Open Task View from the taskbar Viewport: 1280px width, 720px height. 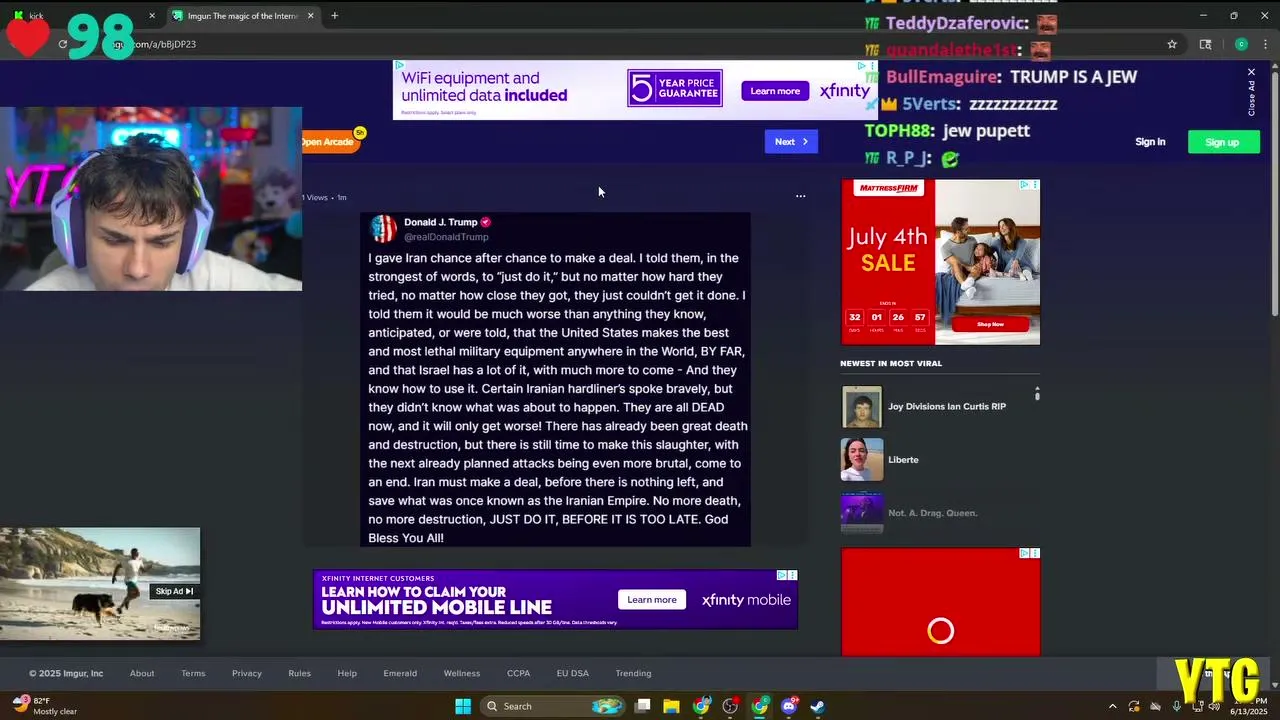643,706
